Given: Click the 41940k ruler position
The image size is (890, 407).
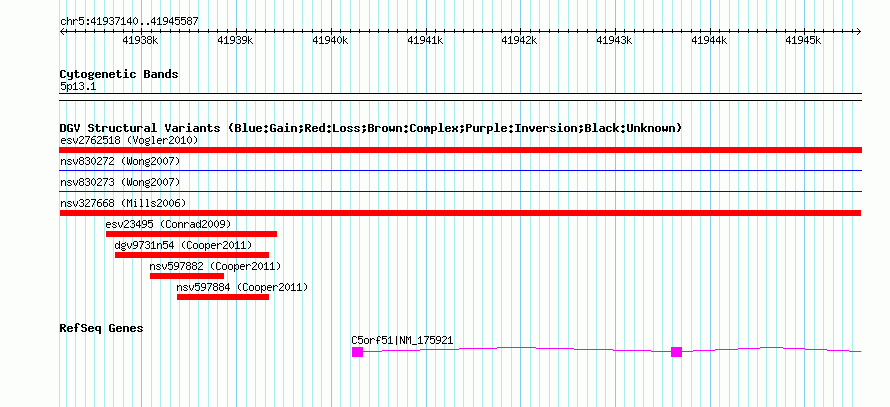Looking at the screenshot, I should tap(330, 41).
